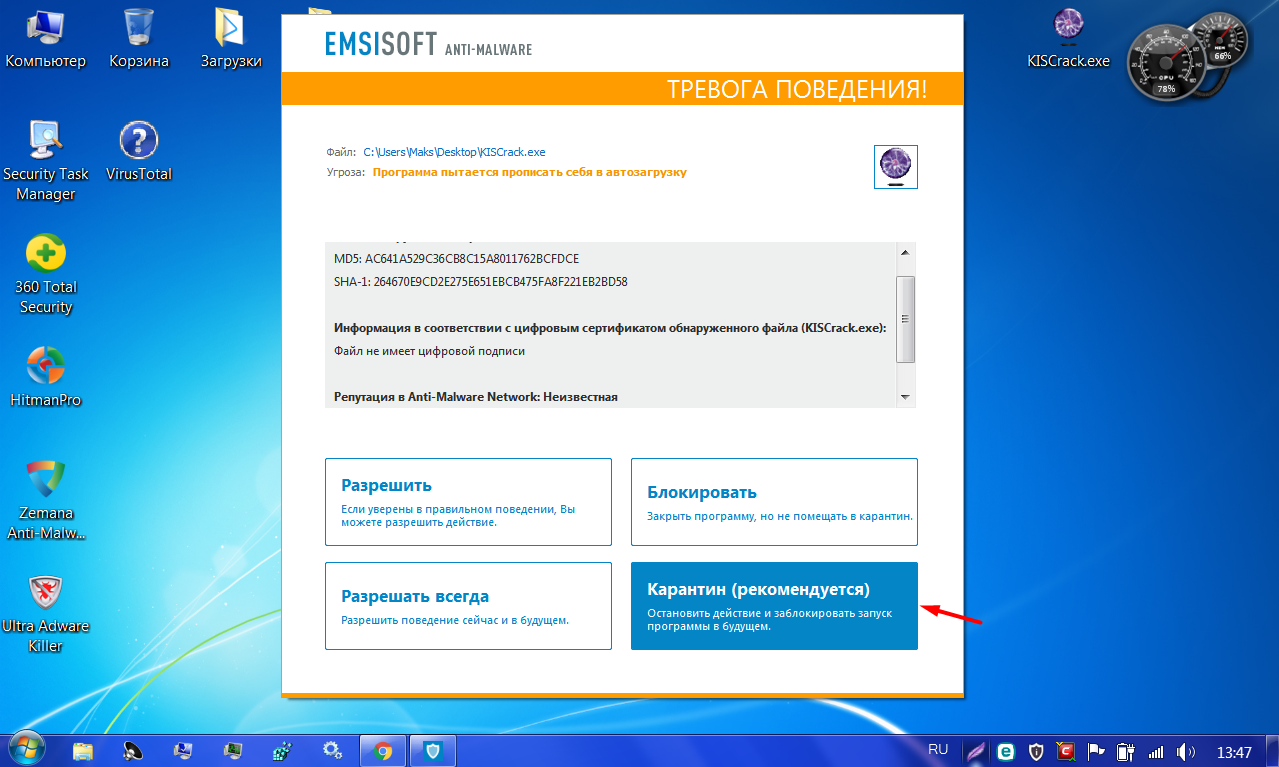
Task: Open the Action Center flag tray icon
Action: (1096, 750)
